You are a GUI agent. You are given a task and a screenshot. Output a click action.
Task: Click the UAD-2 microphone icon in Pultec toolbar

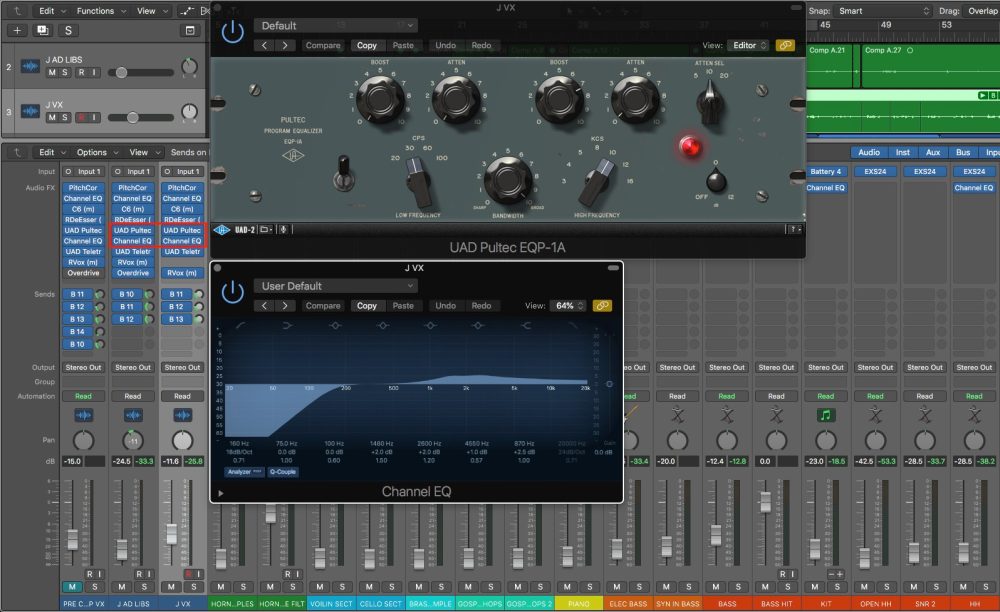click(x=284, y=229)
